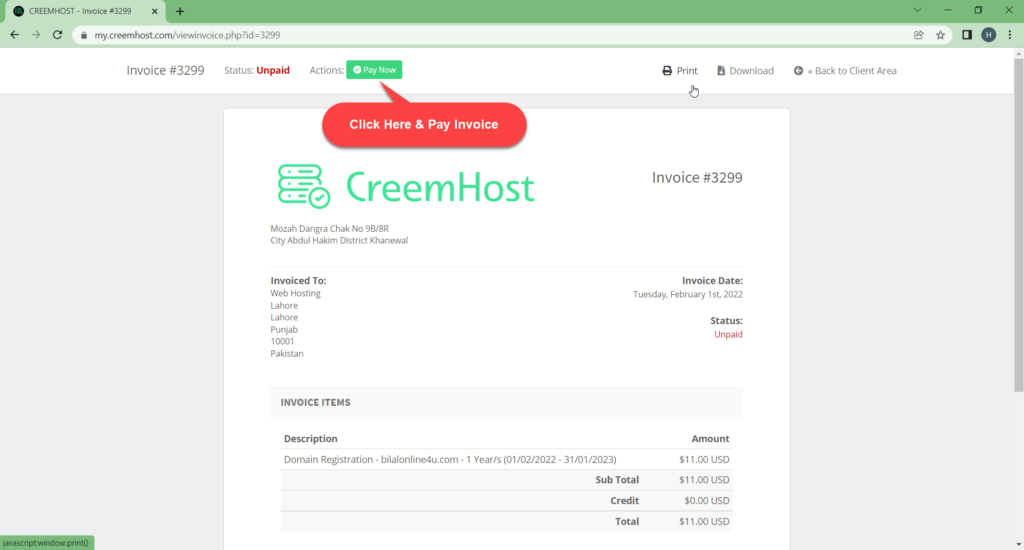The width and height of the screenshot is (1024, 550).
Task: Click the Invoice Date value text
Action: tap(688, 295)
